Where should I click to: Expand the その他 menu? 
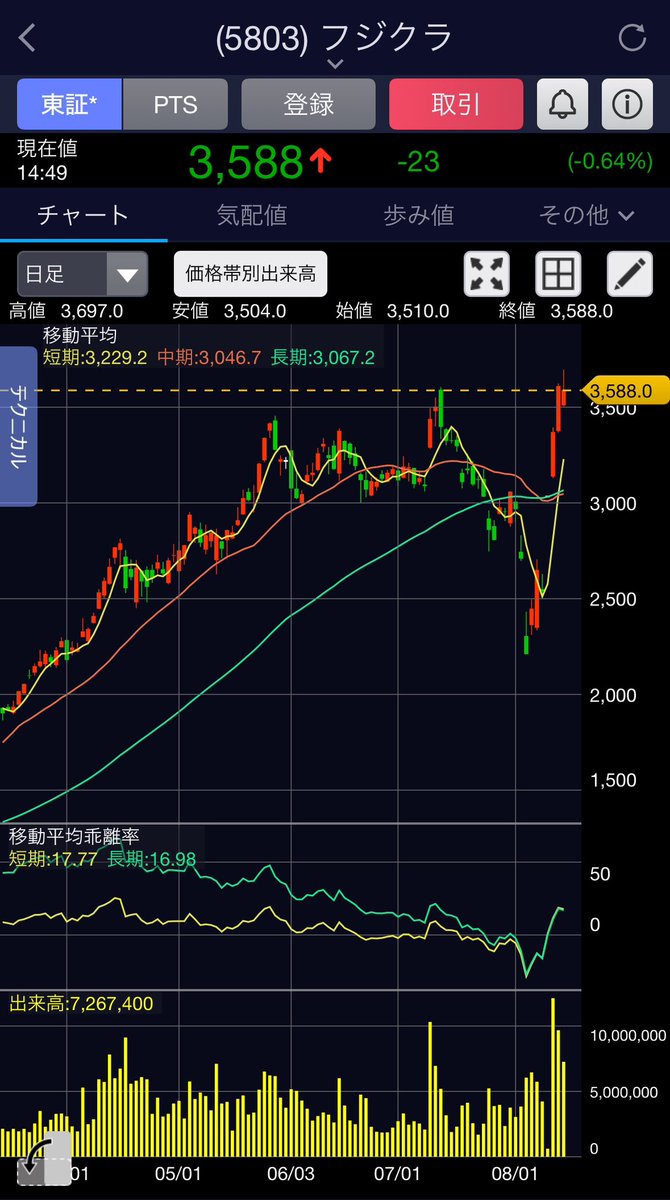587,215
